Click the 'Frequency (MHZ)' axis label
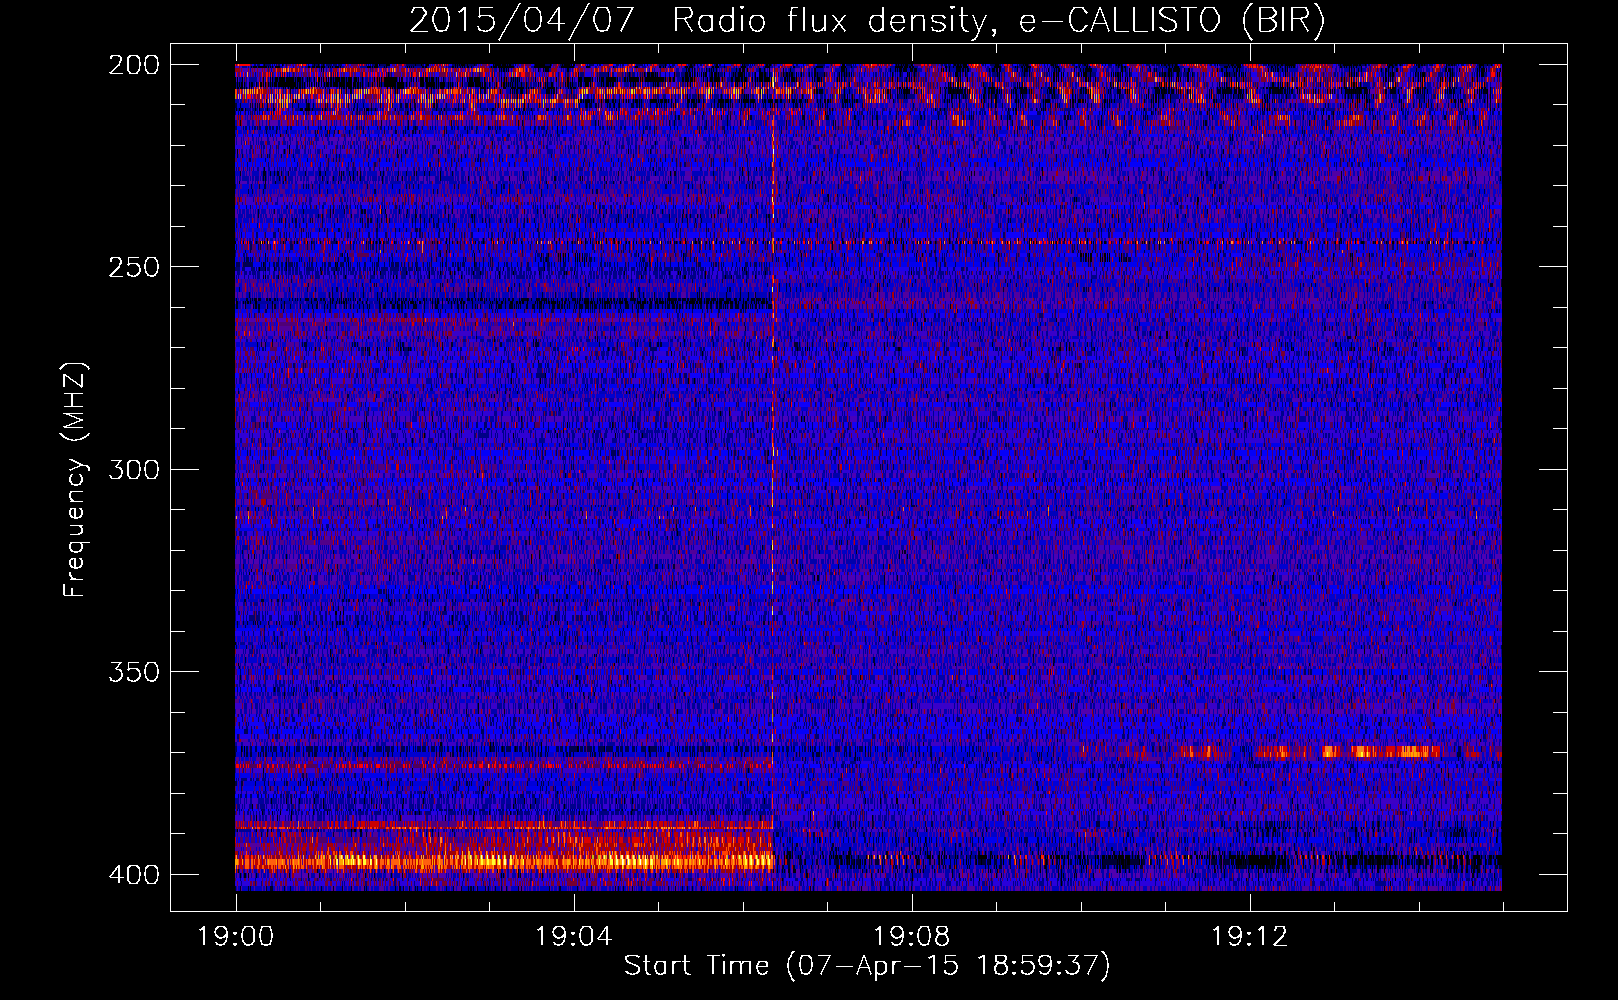 pyautogui.click(x=75, y=480)
